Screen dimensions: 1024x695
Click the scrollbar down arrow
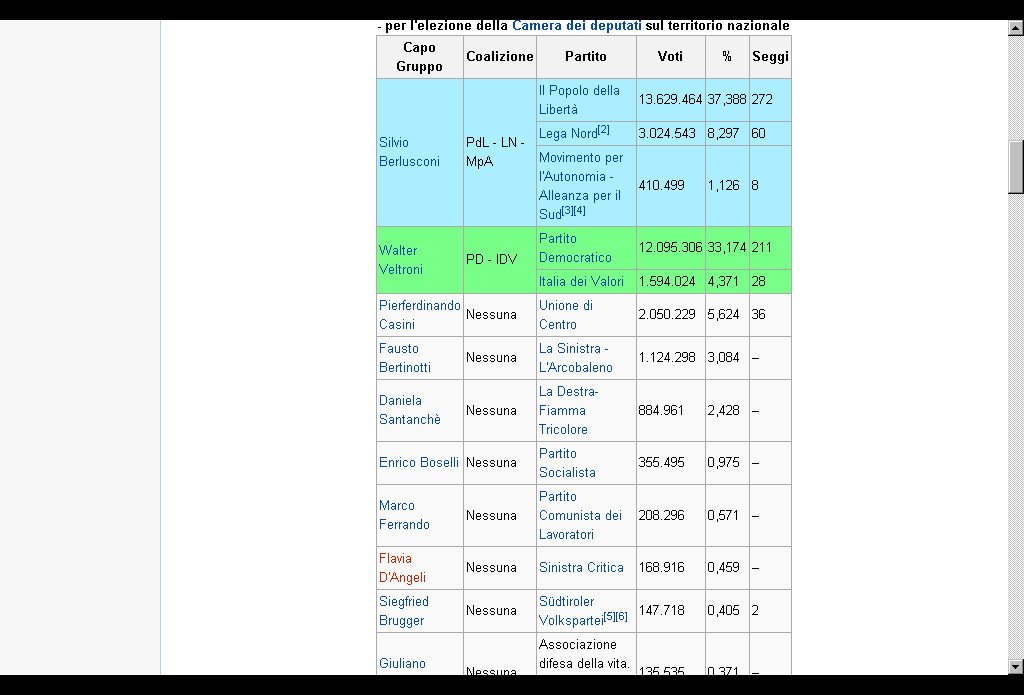(1016, 666)
